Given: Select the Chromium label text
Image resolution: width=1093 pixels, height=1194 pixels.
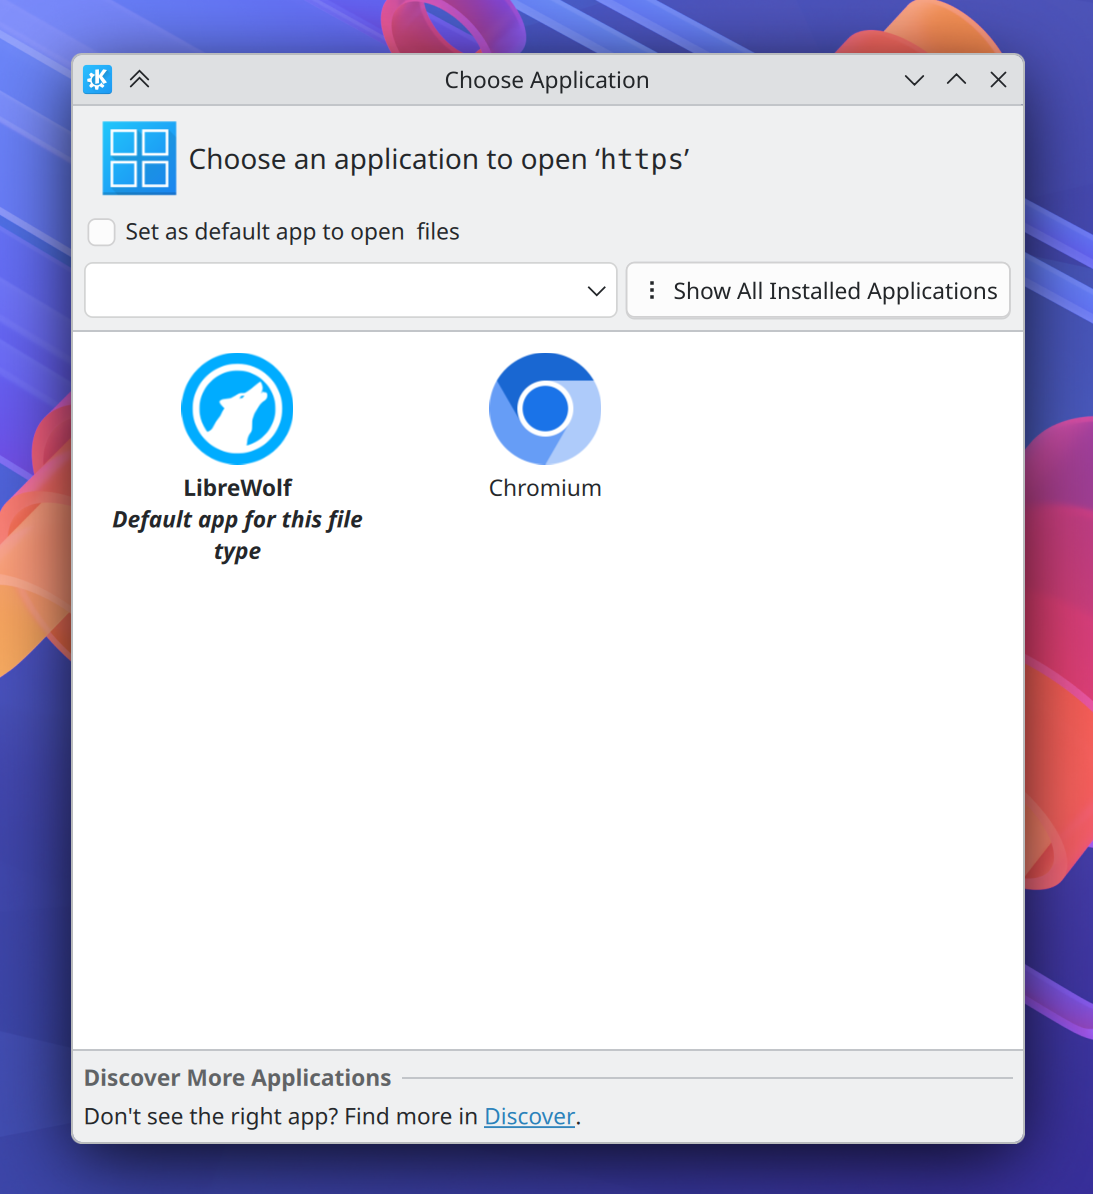Looking at the screenshot, I should [x=545, y=487].
